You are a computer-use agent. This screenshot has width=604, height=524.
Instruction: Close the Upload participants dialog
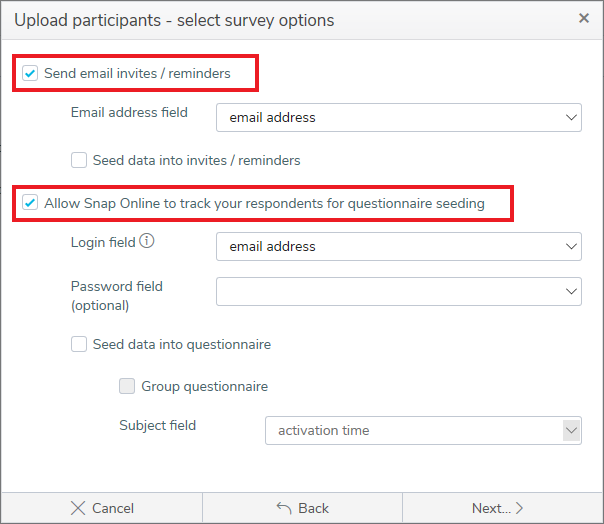(584, 18)
